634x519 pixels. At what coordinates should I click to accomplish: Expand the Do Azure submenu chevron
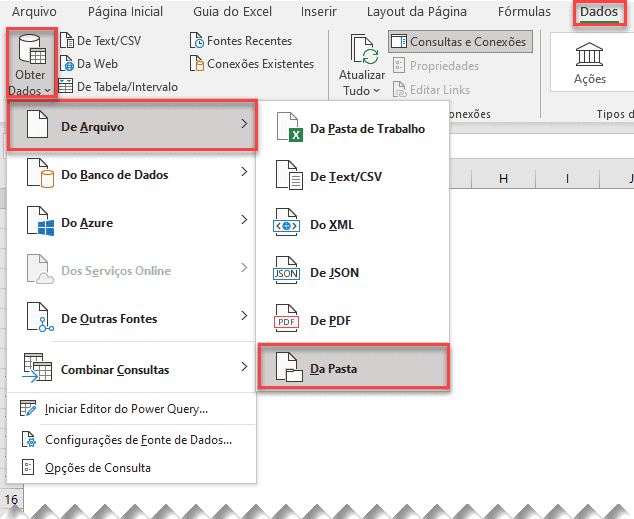tap(244, 220)
